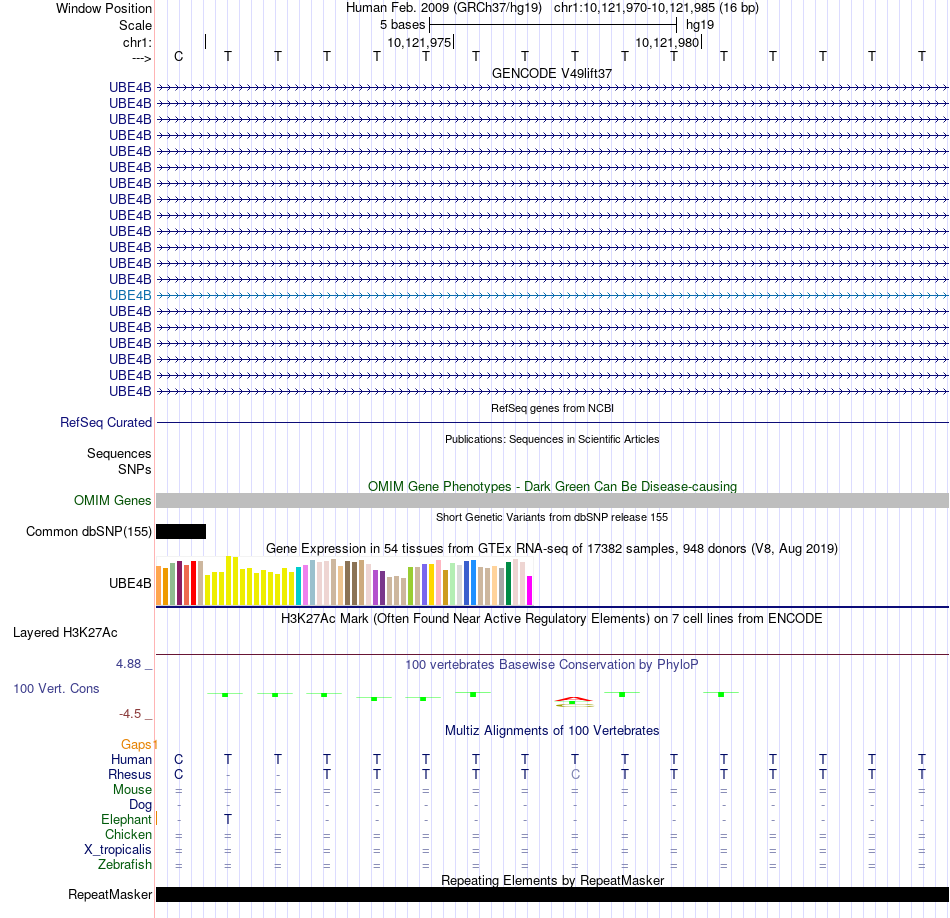Screen dimensions: 950x918
Task: Click the OMIM Genes side label
Action: [x=113, y=501]
